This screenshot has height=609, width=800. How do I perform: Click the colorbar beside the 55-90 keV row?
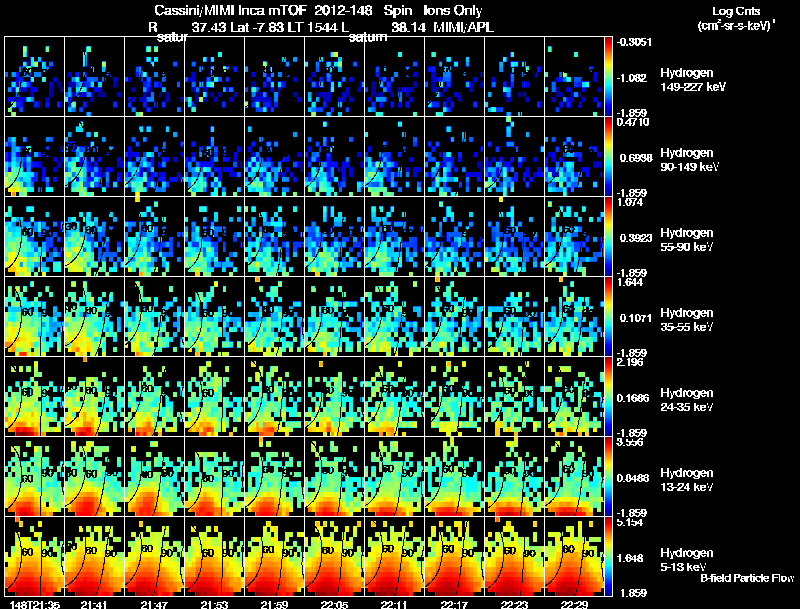(x=608, y=237)
